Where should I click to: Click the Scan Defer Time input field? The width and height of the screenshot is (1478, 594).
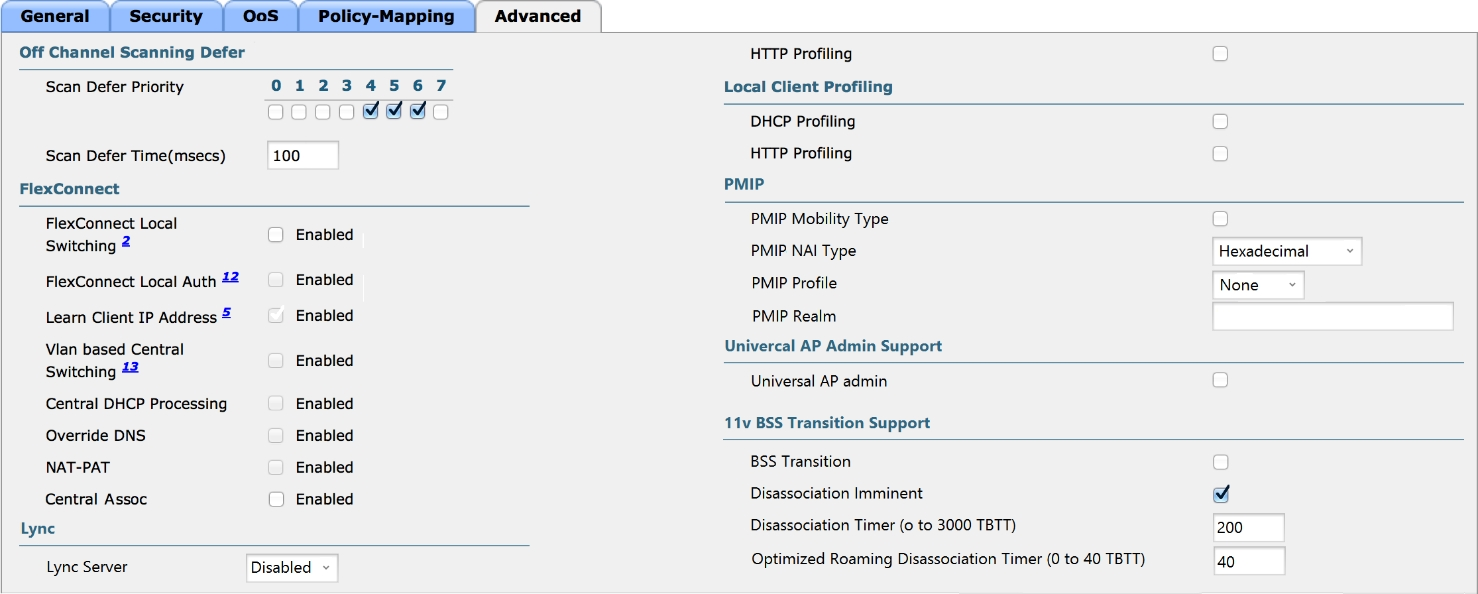coord(303,155)
